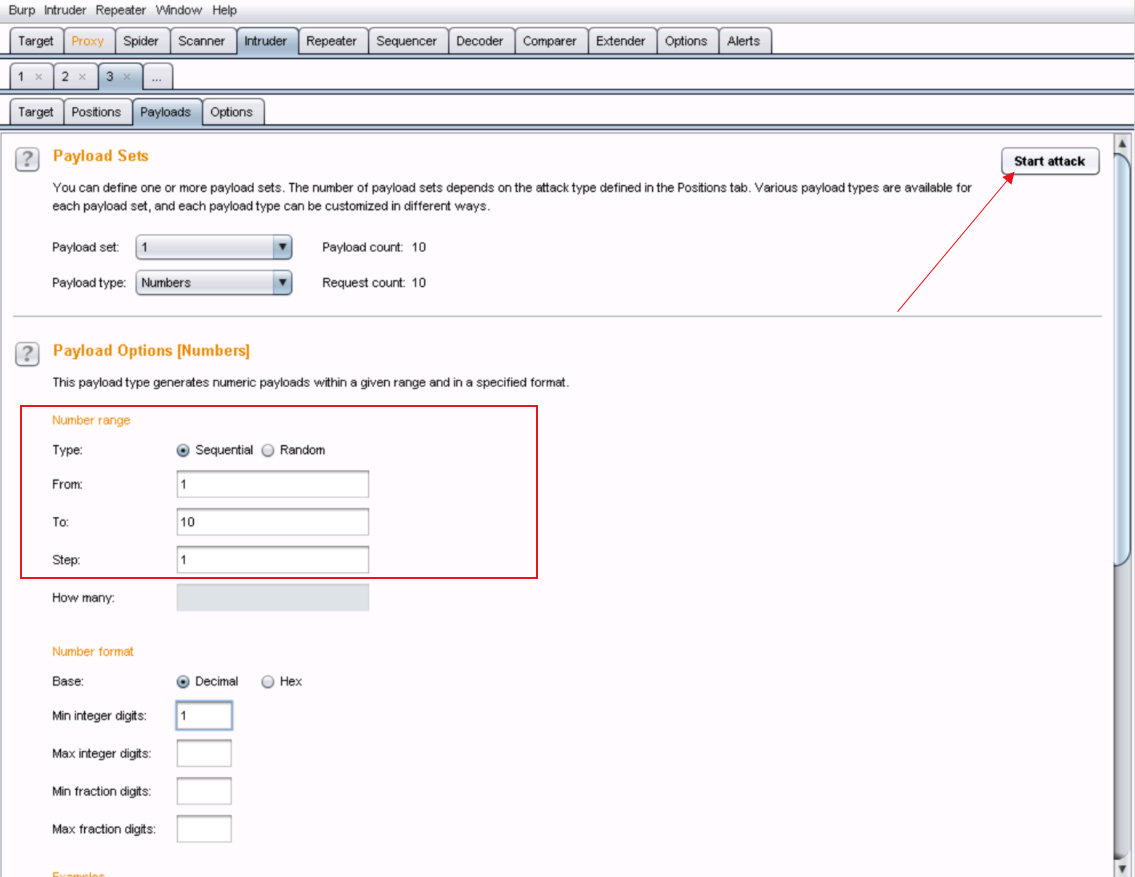
Task: Open Payload Sets help icon
Action: [x=28, y=159]
